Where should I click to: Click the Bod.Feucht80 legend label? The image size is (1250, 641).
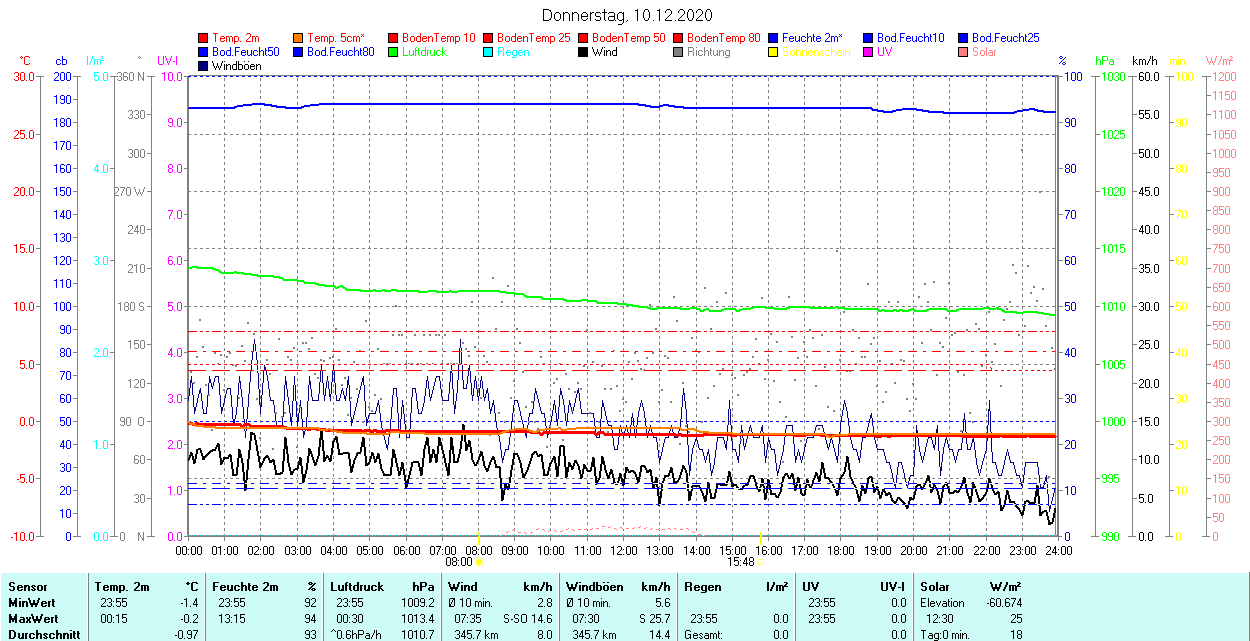(340, 52)
